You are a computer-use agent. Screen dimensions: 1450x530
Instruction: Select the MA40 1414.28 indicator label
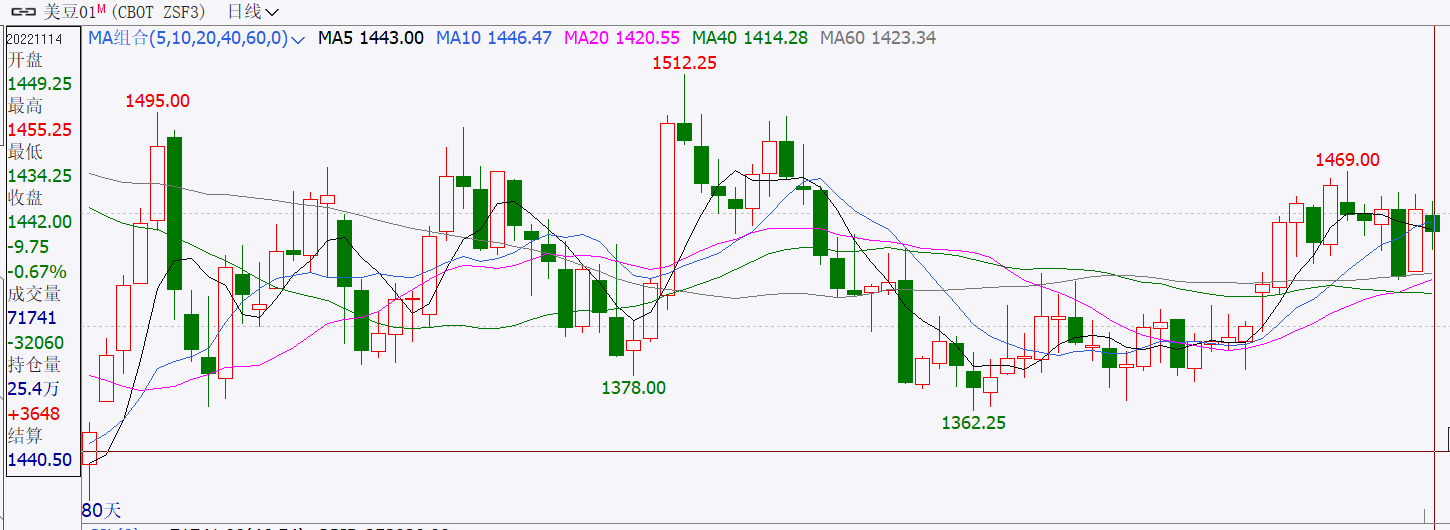point(750,38)
